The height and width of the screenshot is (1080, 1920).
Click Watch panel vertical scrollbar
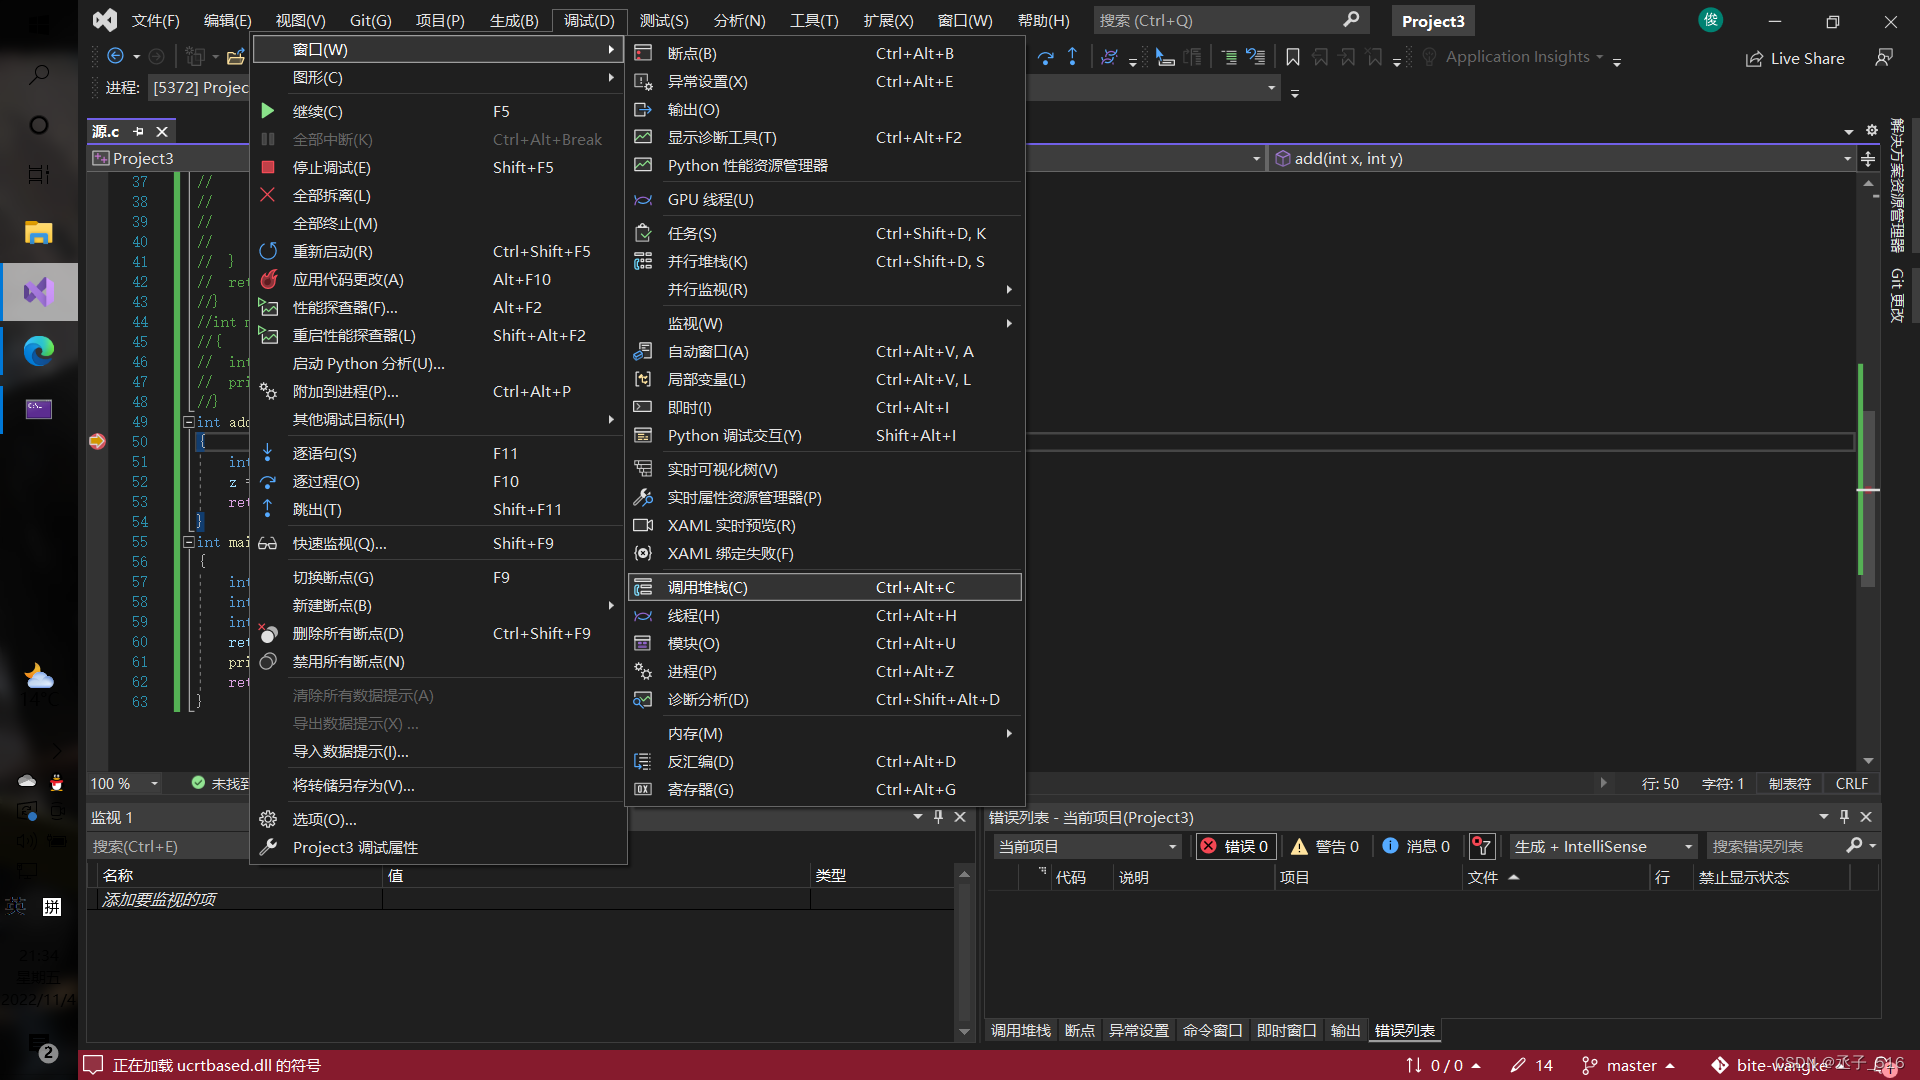coord(964,953)
